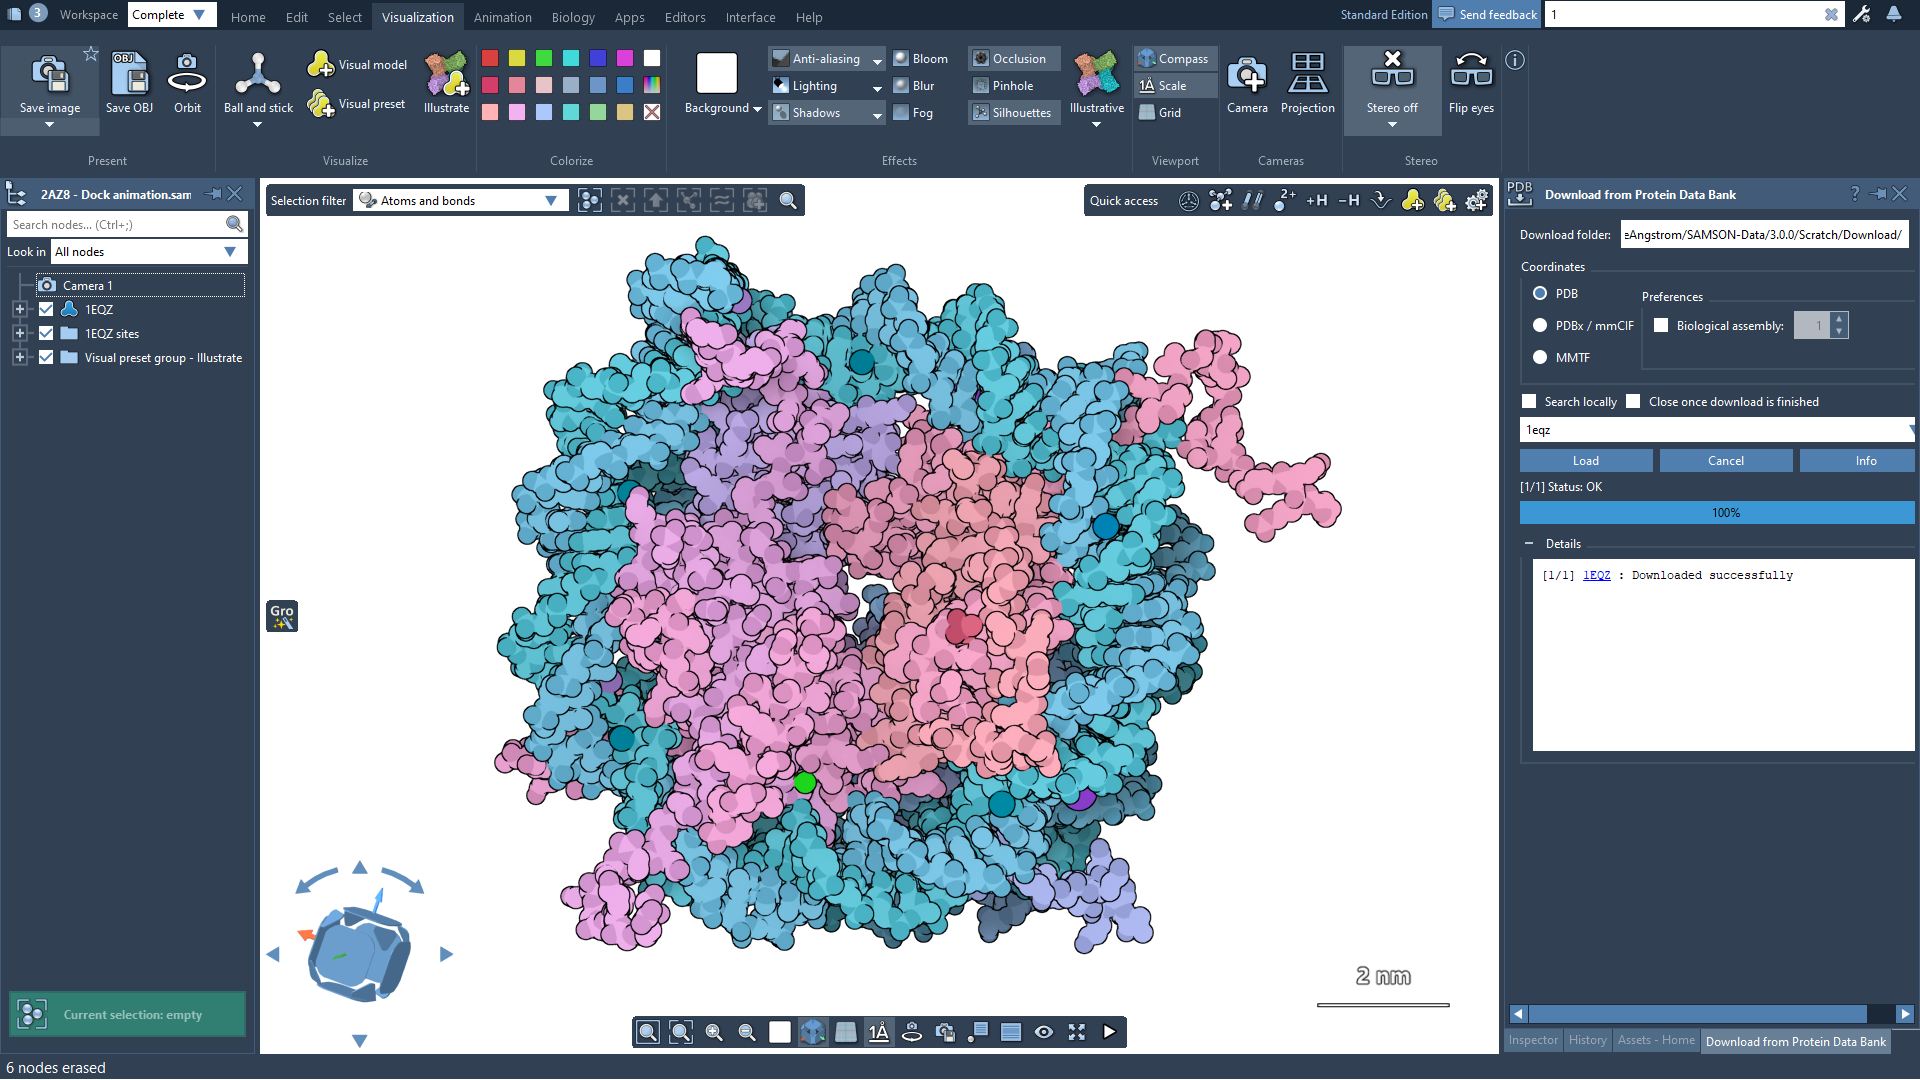Open the Projection camera tool
Screen dimensions: 1920x1080
(1307, 82)
